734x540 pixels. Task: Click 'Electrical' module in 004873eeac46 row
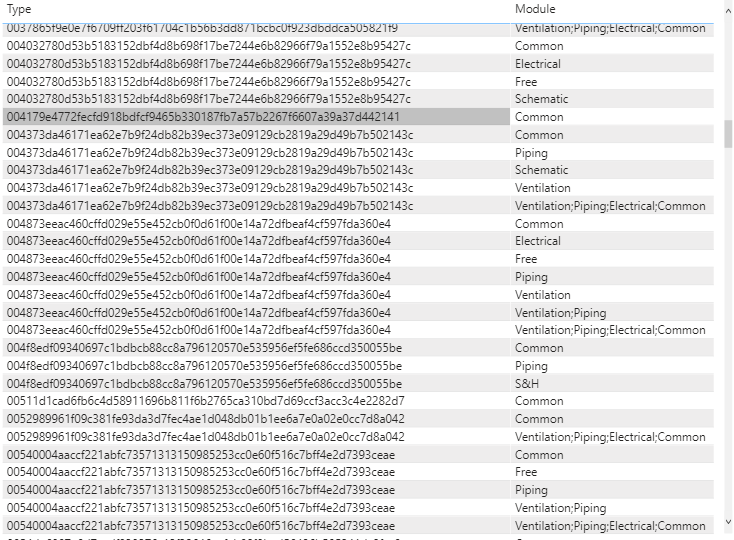538,241
